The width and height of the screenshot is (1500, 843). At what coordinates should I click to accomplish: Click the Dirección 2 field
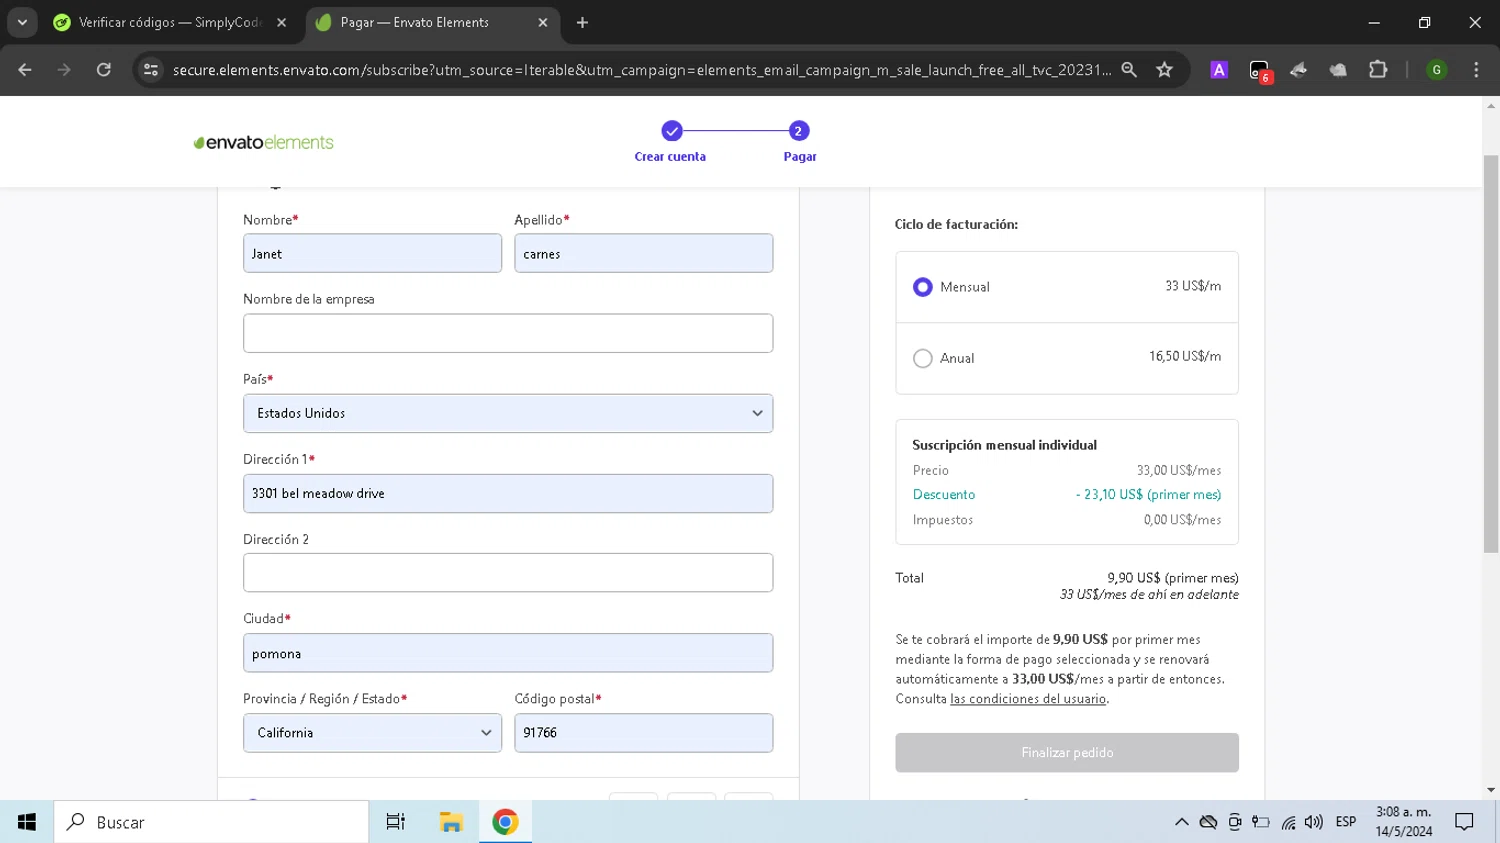(x=508, y=573)
